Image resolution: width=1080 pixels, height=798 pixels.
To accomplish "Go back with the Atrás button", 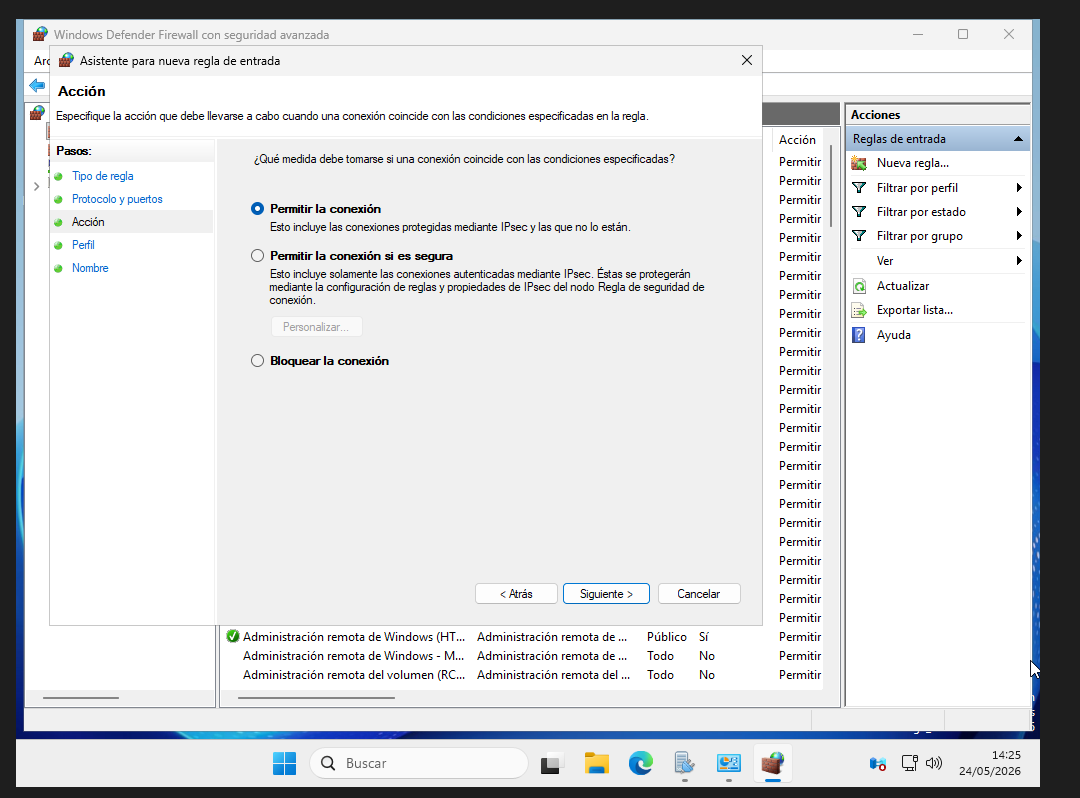I will point(516,594).
